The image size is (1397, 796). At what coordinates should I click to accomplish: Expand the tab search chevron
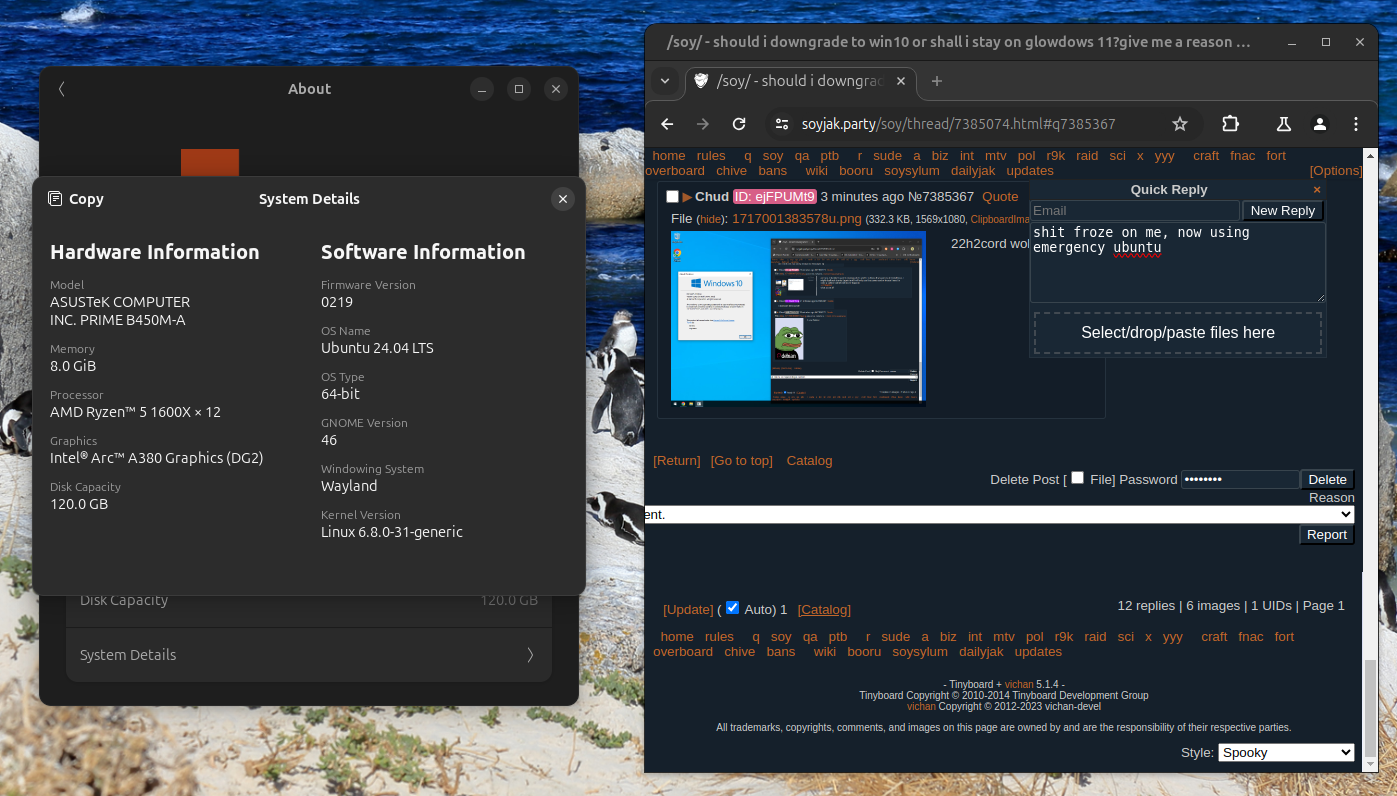point(665,81)
